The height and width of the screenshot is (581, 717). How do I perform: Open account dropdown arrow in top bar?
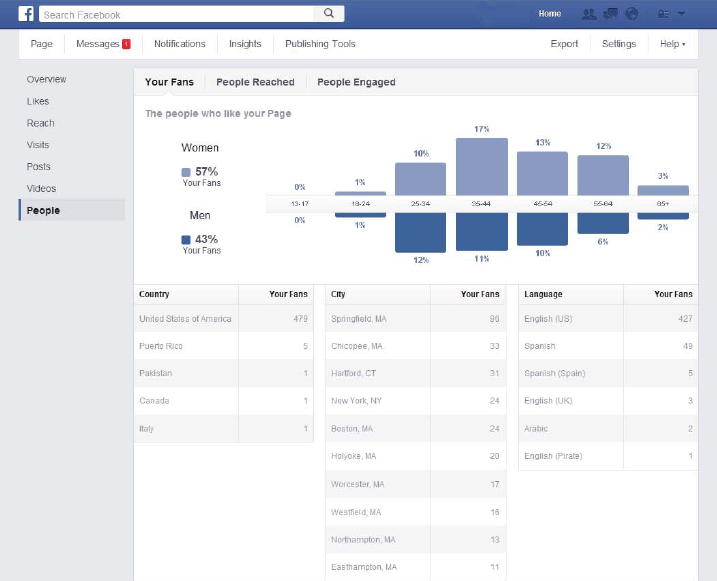681,14
